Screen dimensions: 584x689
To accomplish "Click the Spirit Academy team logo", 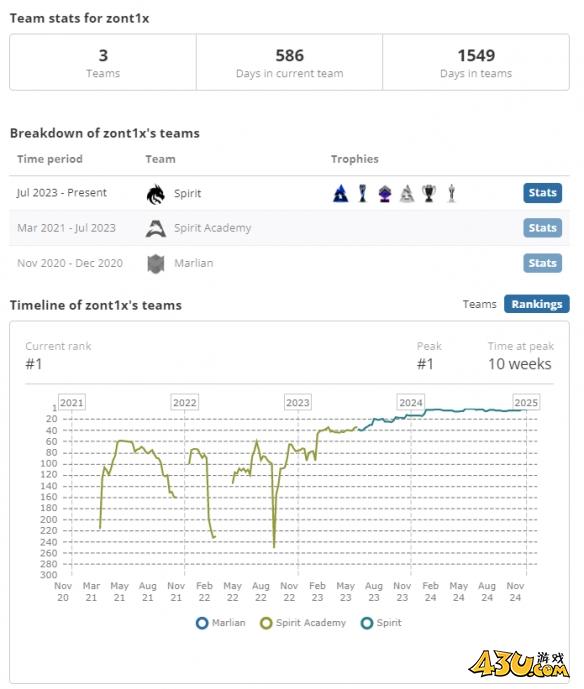I will pyautogui.click(x=156, y=228).
